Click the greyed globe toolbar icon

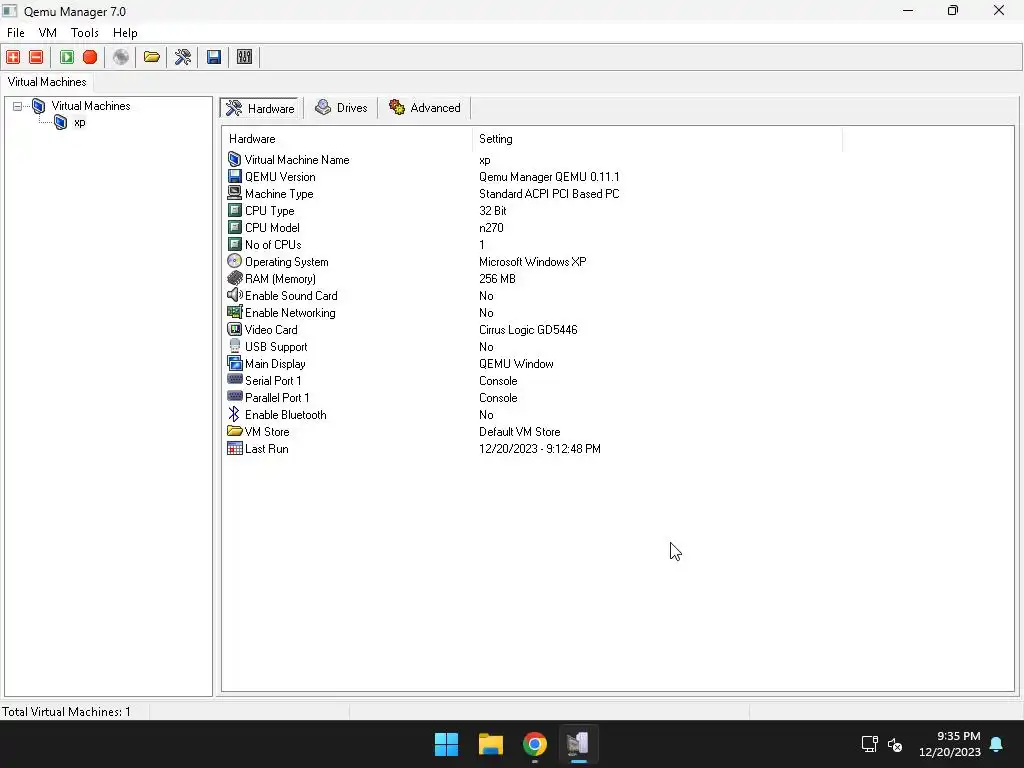pyautogui.click(x=121, y=57)
